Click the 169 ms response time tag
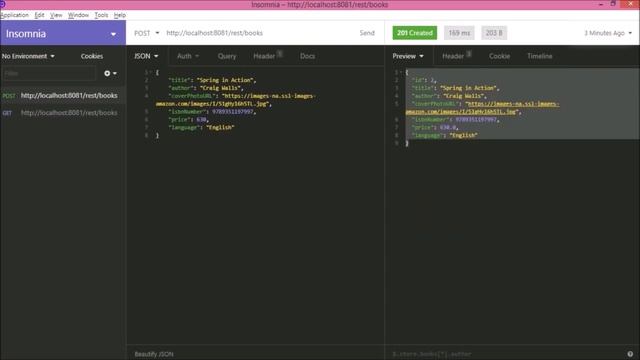Screen dimensions: 640x360 (x=459, y=33)
